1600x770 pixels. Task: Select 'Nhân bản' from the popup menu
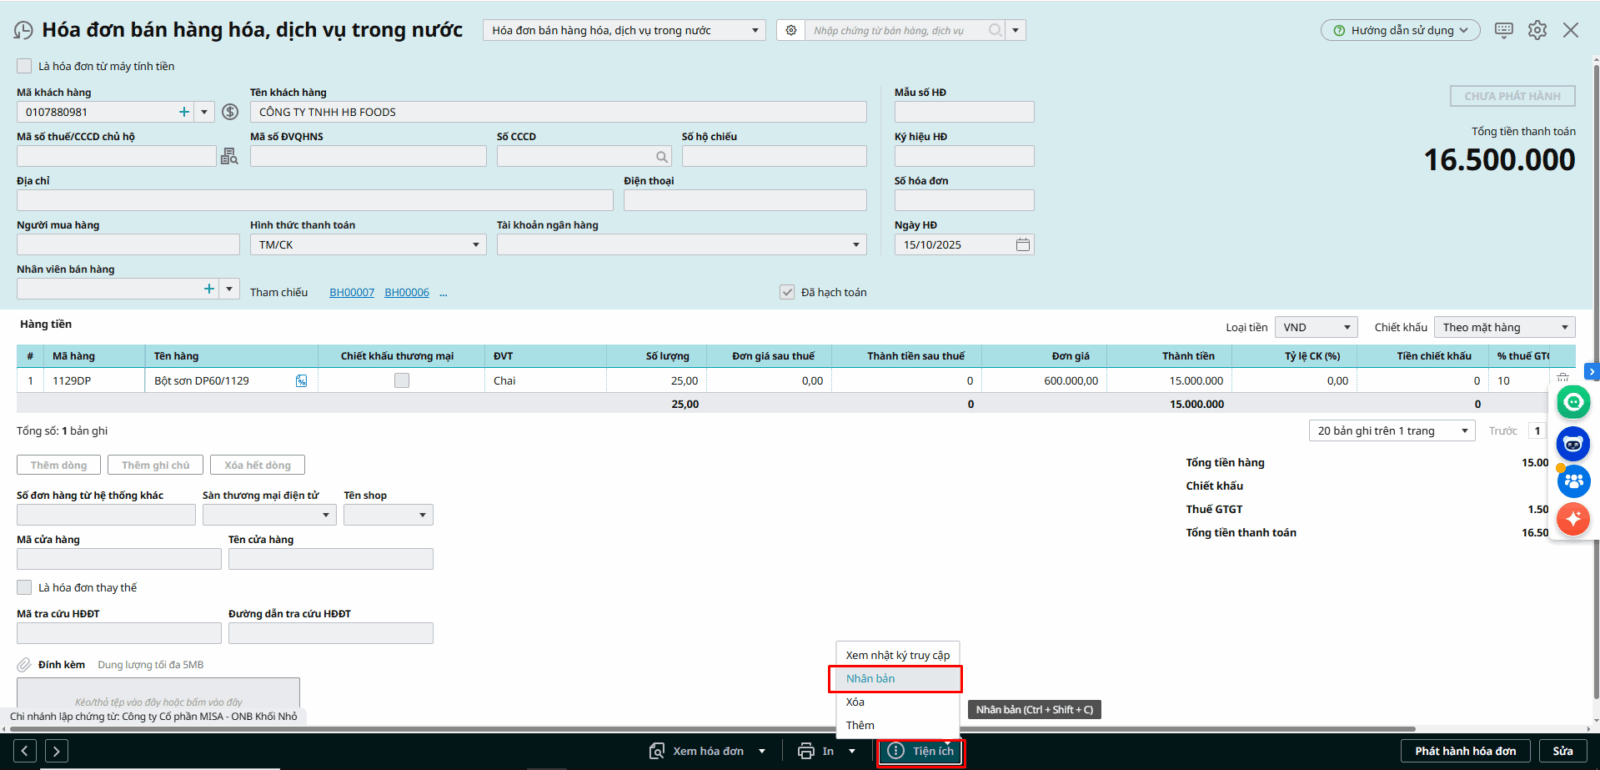871,679
